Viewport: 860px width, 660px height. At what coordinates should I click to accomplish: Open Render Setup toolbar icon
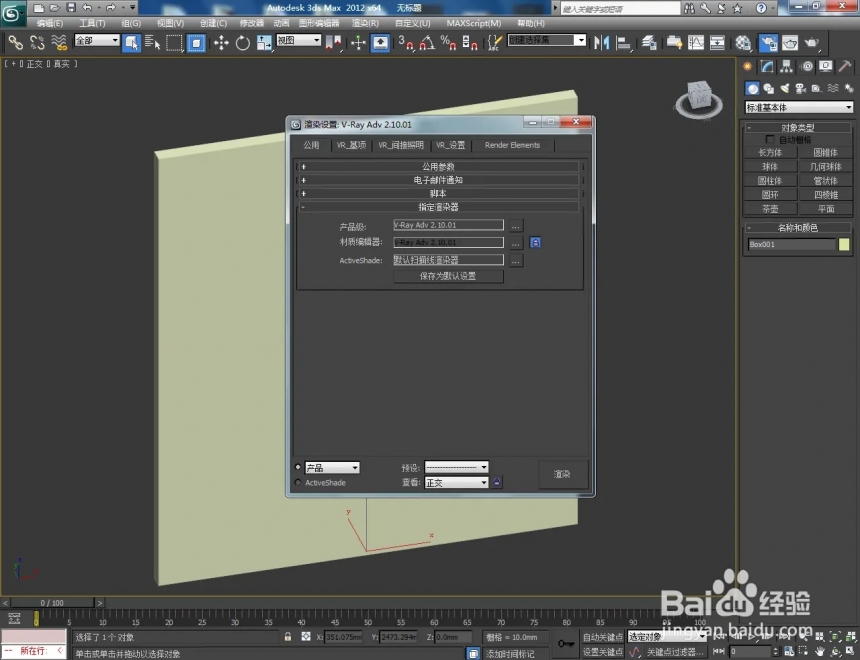pos(768,43)
